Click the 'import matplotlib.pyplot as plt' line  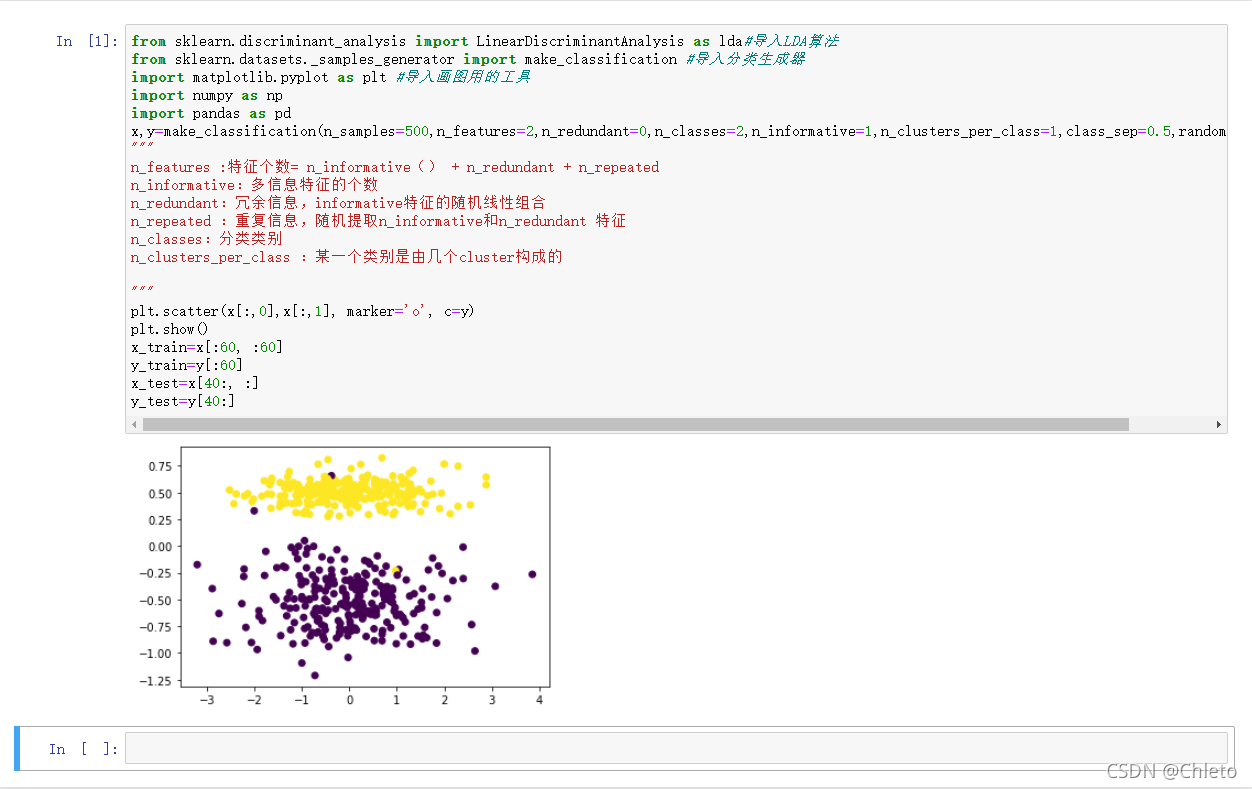point(331,77)
